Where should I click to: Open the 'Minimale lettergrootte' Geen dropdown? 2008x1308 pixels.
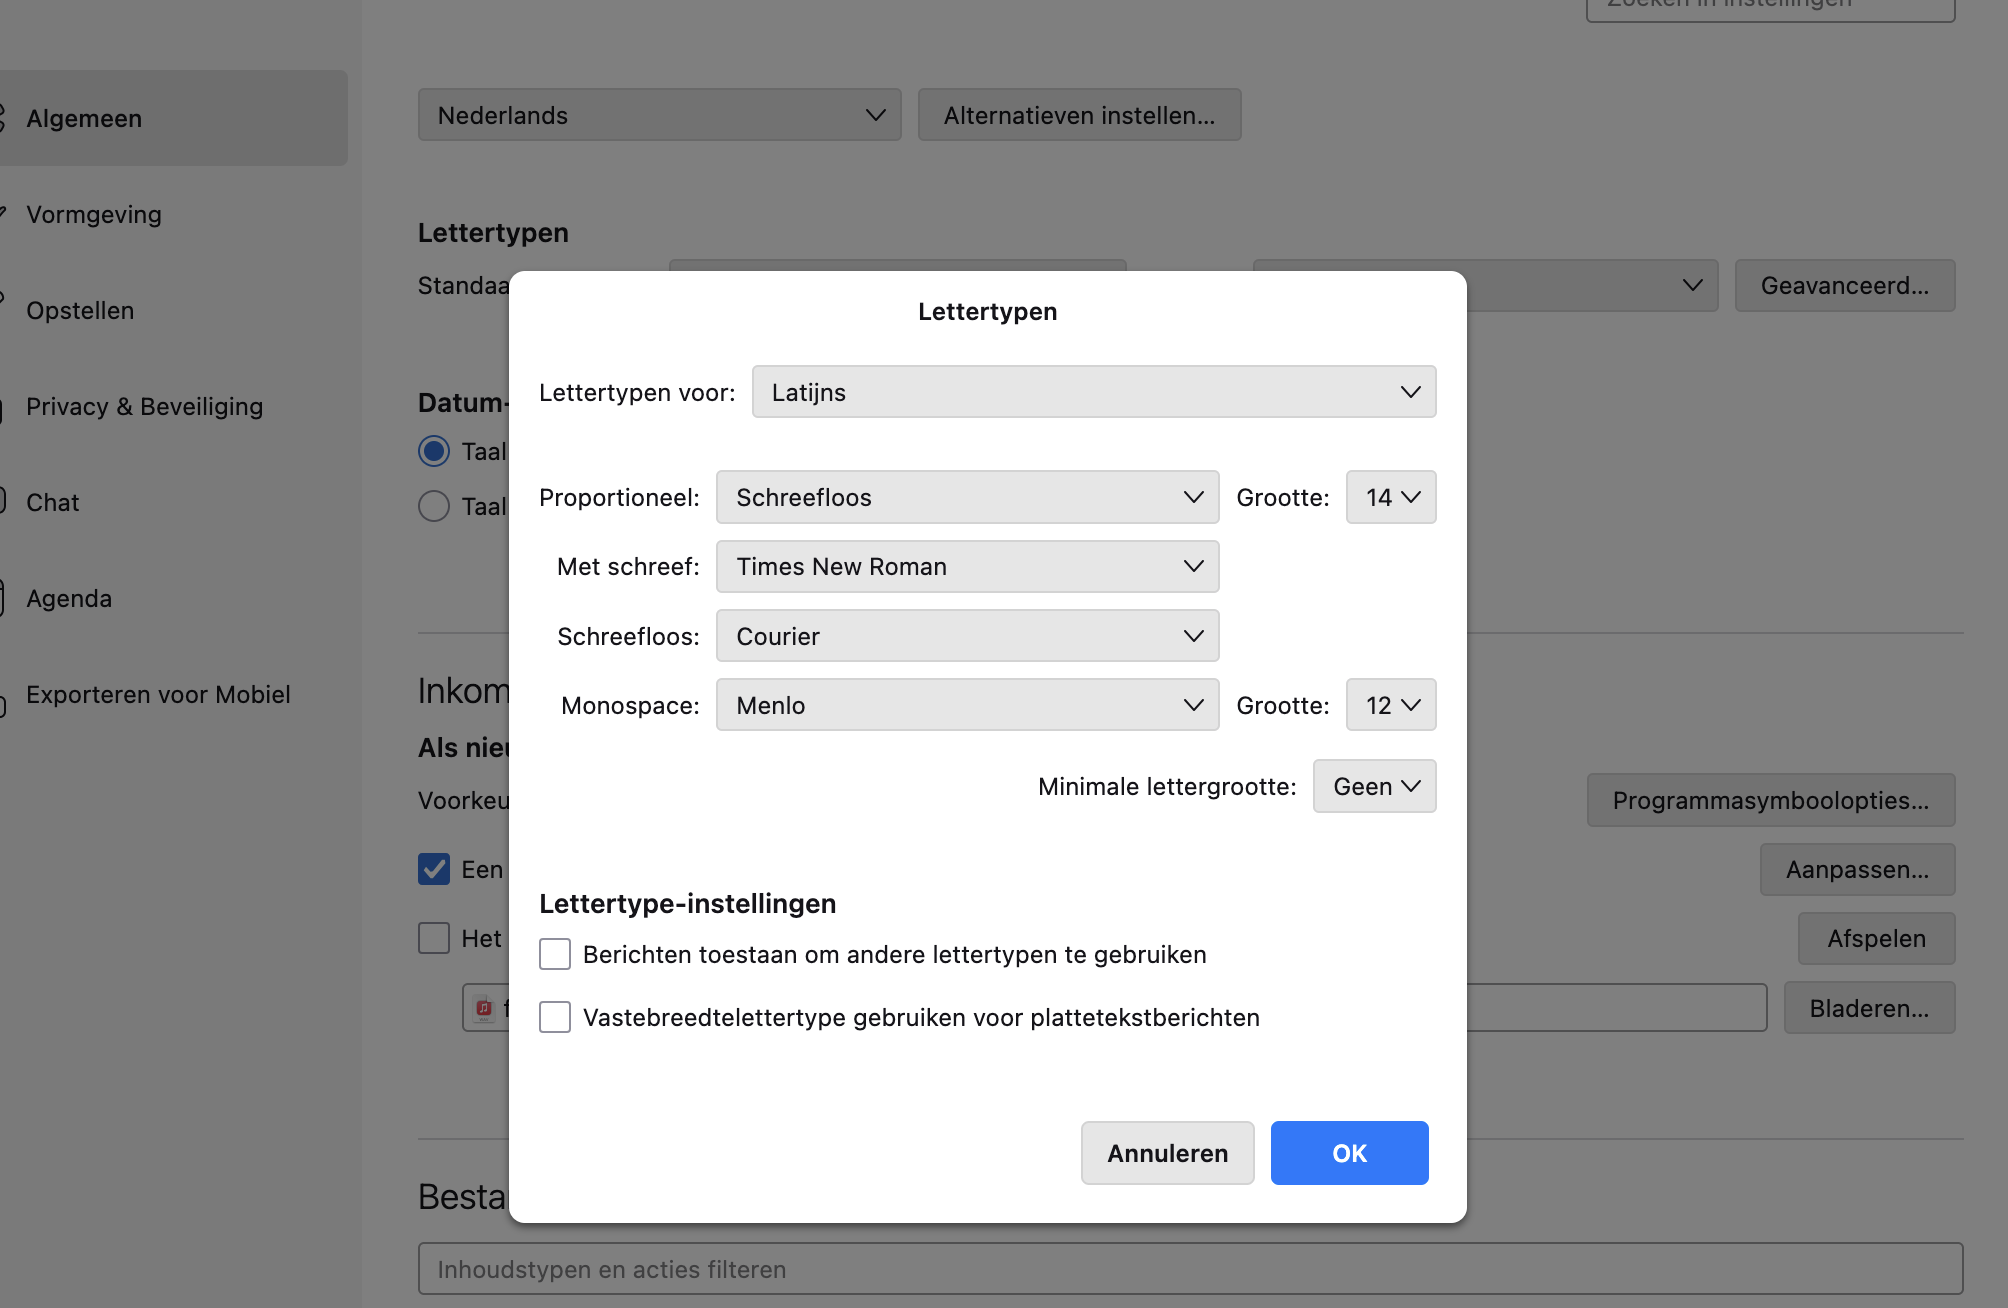pos(1374,786)
